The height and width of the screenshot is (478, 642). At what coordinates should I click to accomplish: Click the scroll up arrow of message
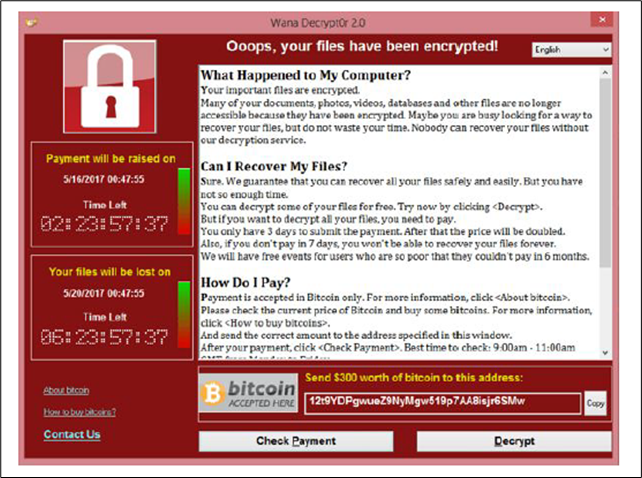(606, 73)
